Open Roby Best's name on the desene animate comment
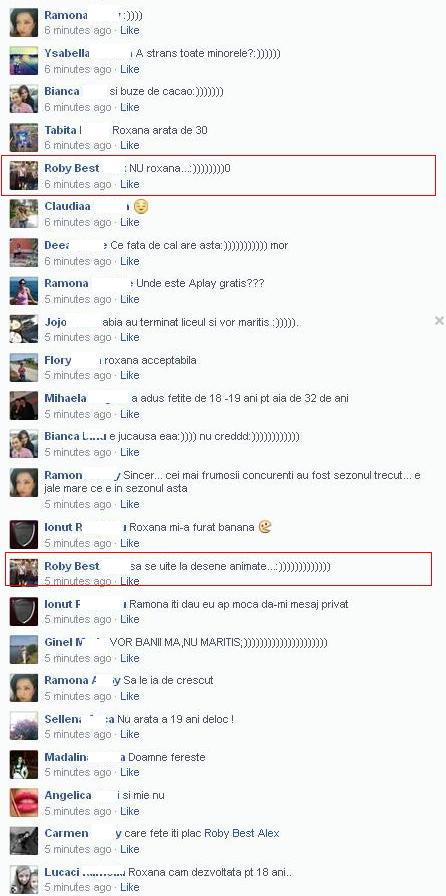 tap(72, 566)
